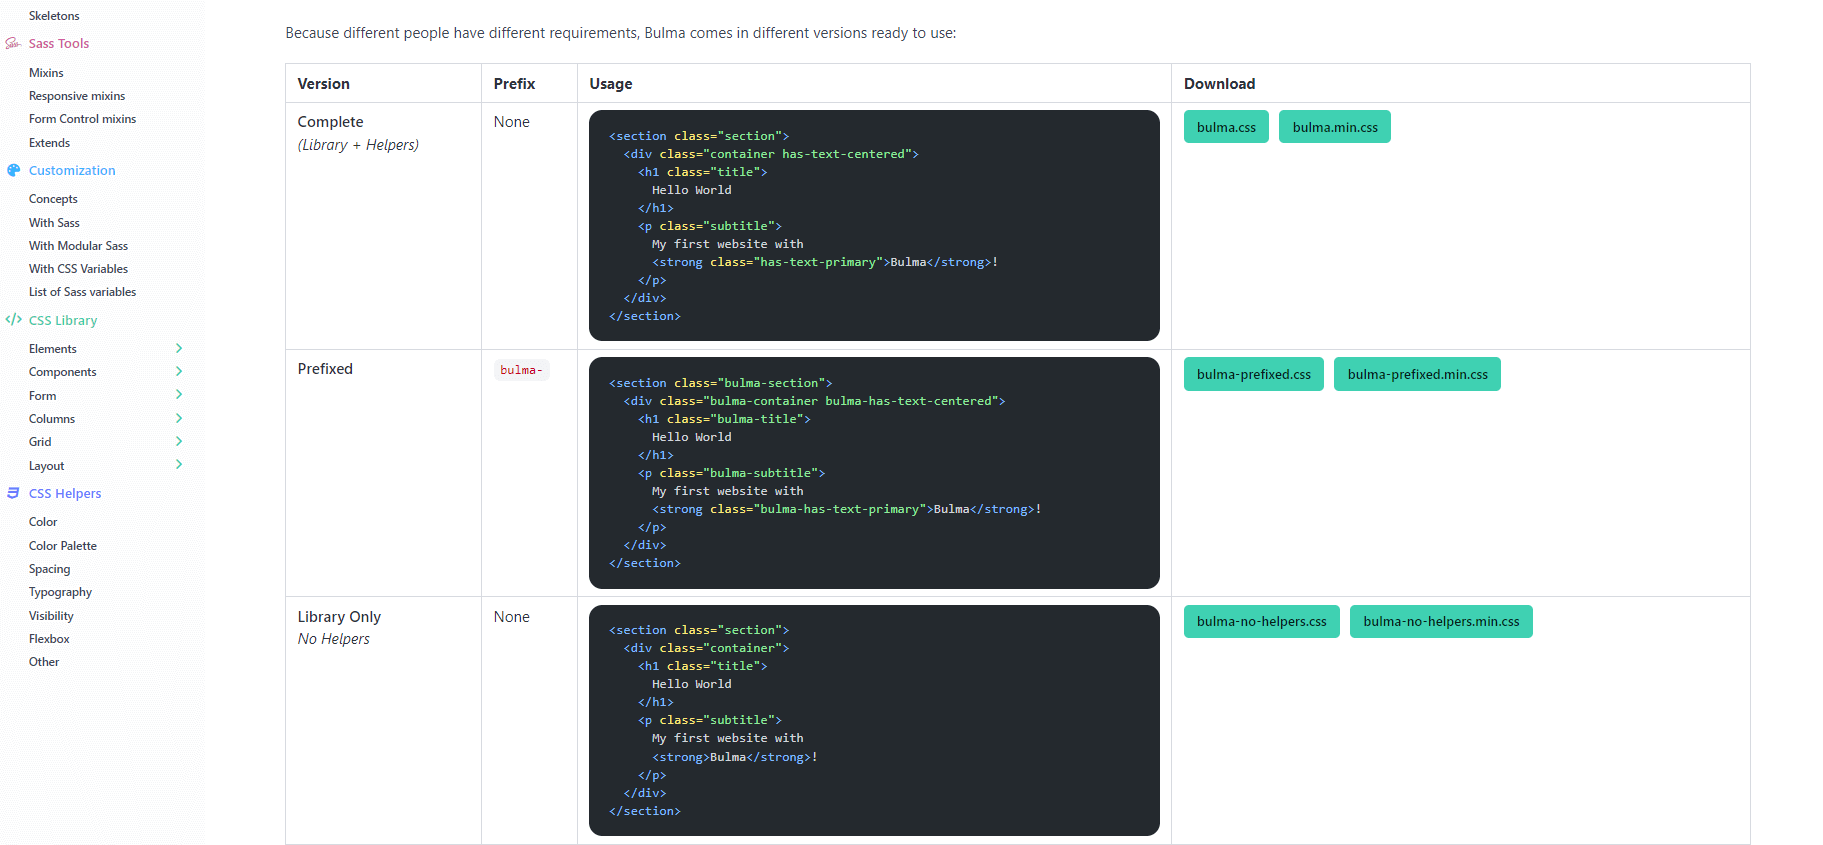Open the Visibility helpers page

[51, 616]
